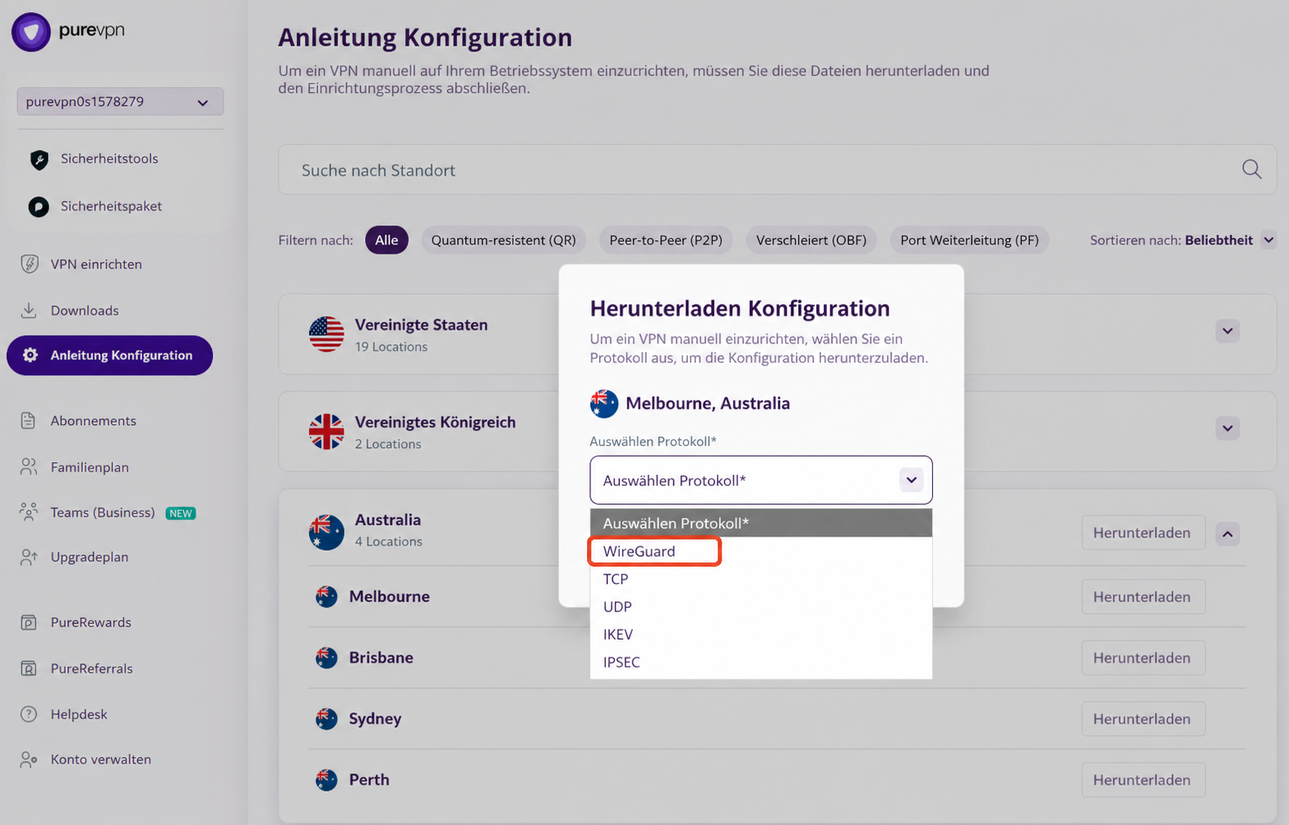Click the Anleitung Konfiguration gear icon
Image resolution: width=1289 pixels, height=825 pixels.
[x=30, y=355]
